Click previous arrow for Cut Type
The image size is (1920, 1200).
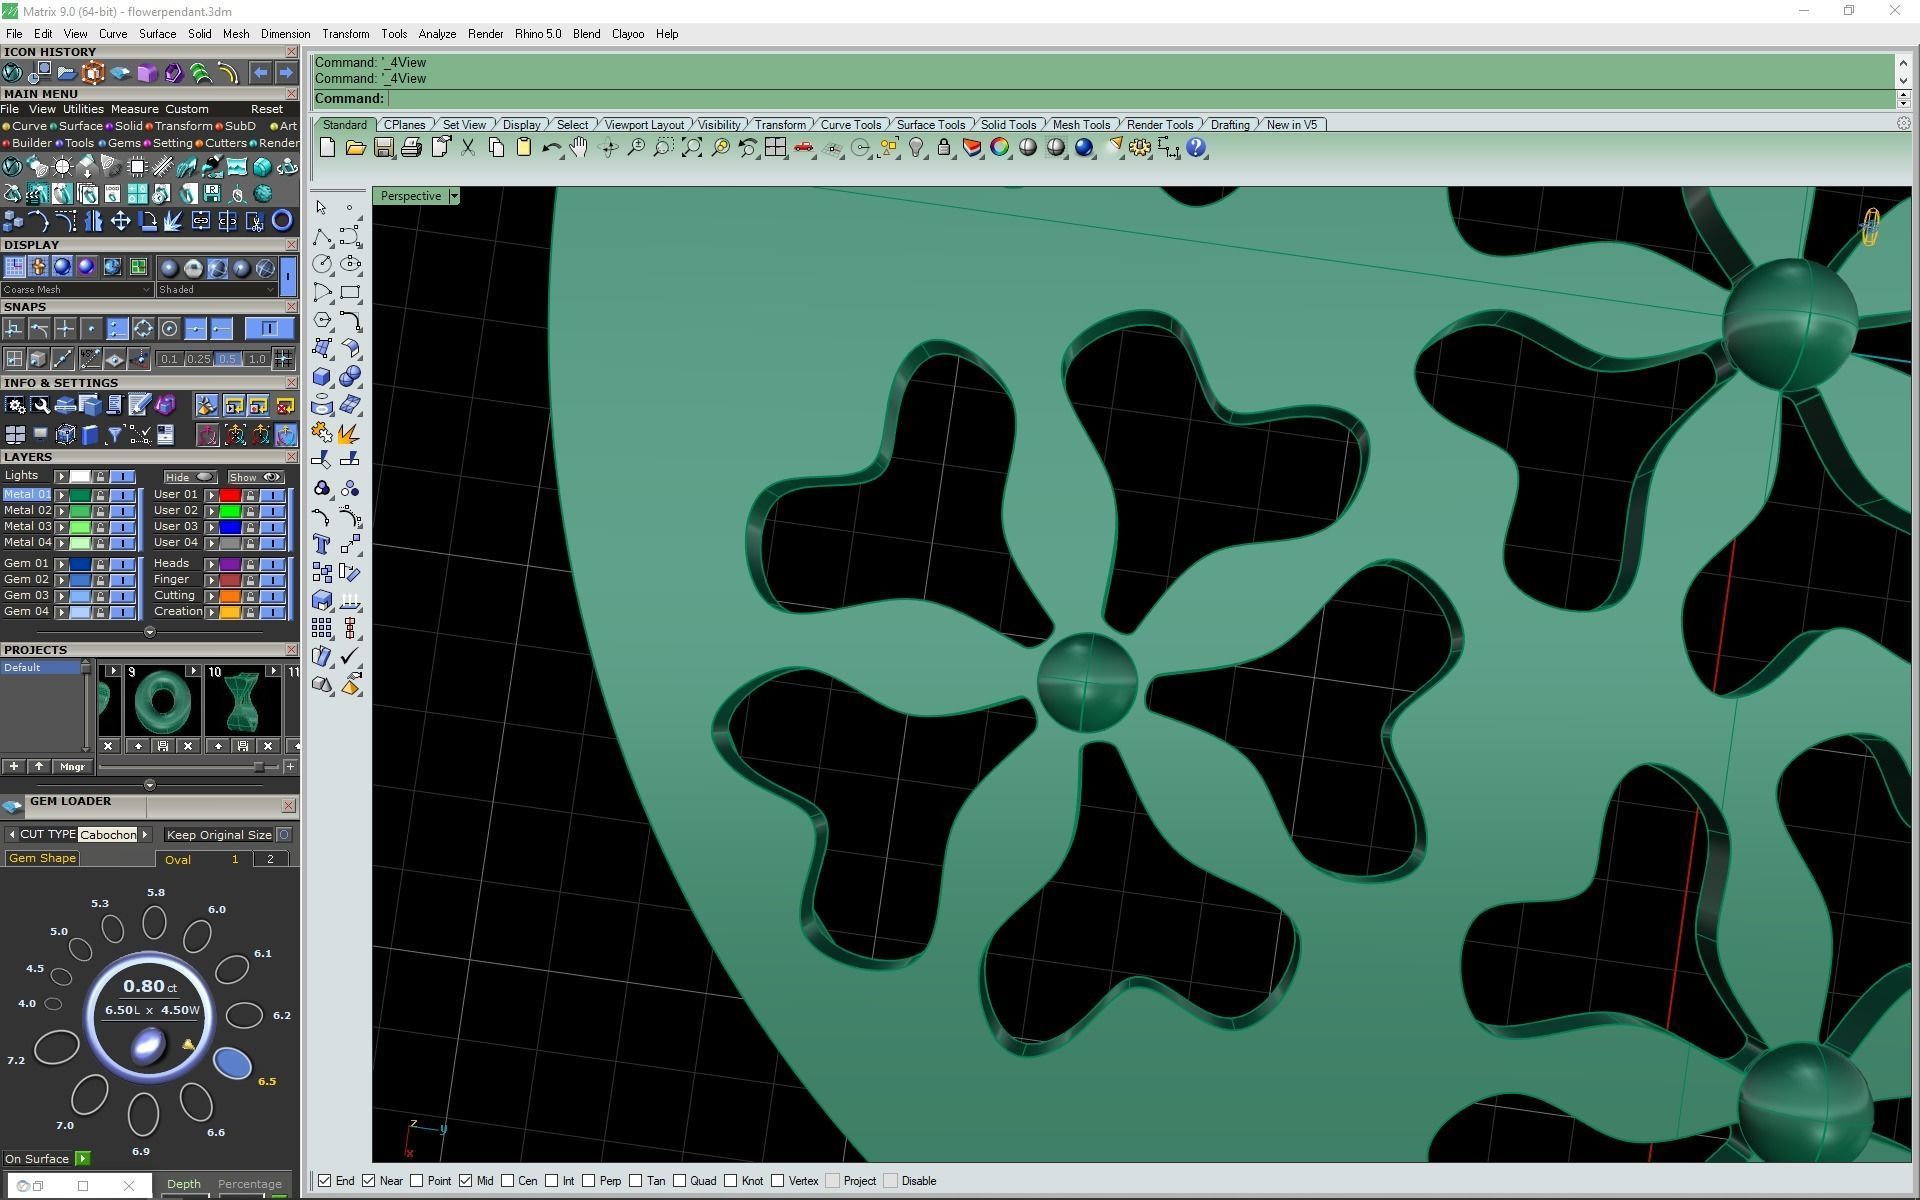coord(11,835)
